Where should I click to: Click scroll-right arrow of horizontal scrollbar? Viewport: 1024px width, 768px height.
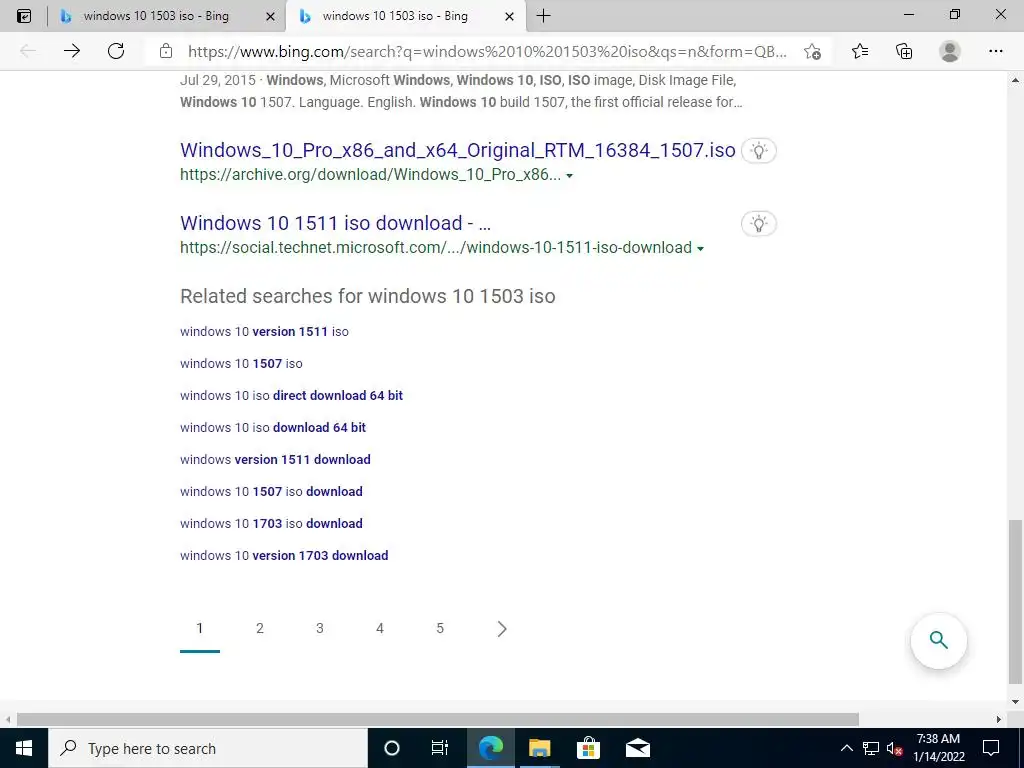[999, 719]
